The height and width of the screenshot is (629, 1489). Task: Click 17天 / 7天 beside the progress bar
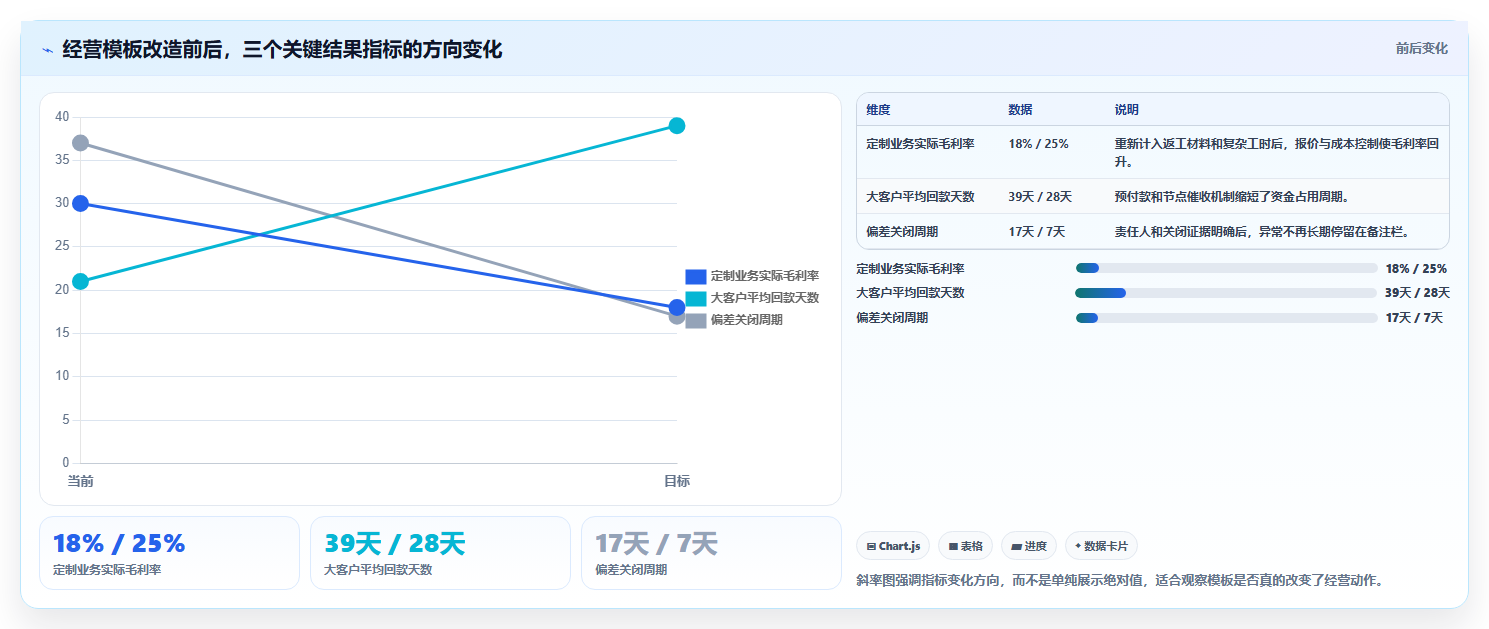point(1414,318)
